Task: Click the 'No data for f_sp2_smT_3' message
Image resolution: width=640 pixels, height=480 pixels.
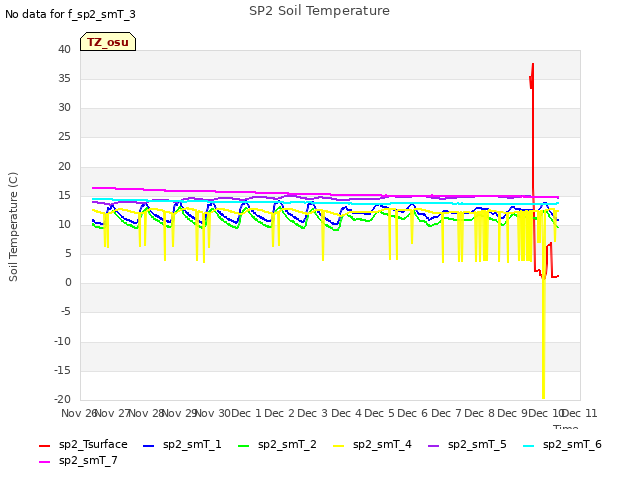Action: click(70, 14)
